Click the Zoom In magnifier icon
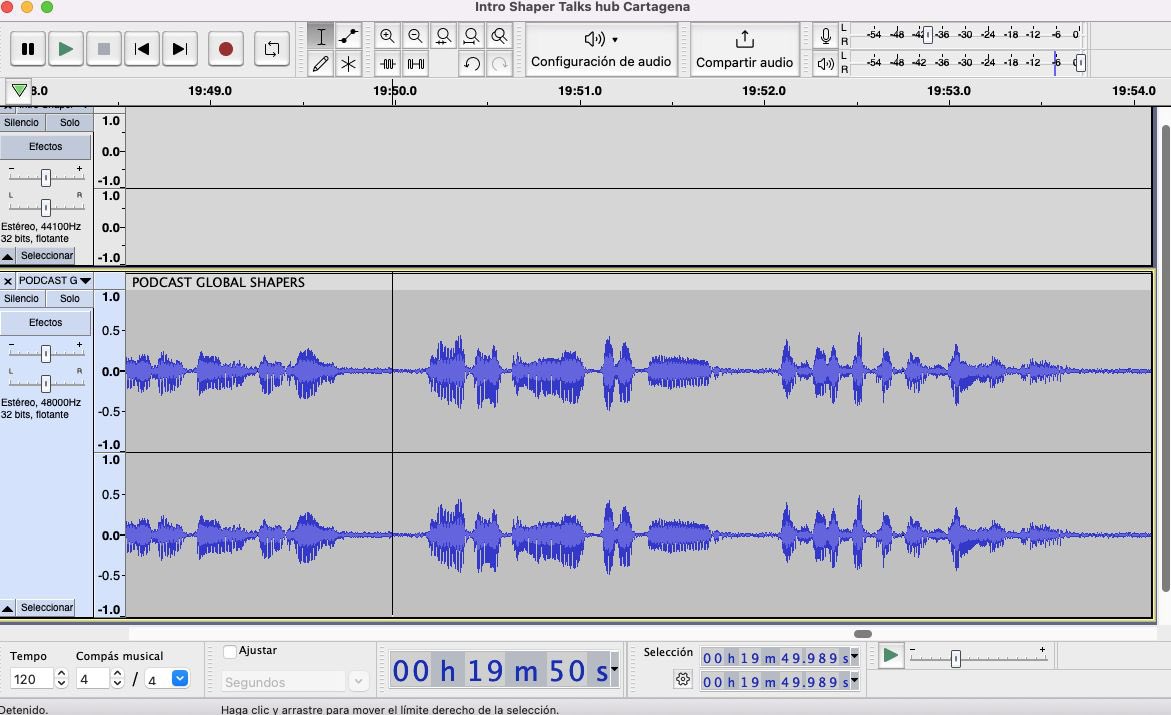The image size is (1171, 715). (387, 36)
